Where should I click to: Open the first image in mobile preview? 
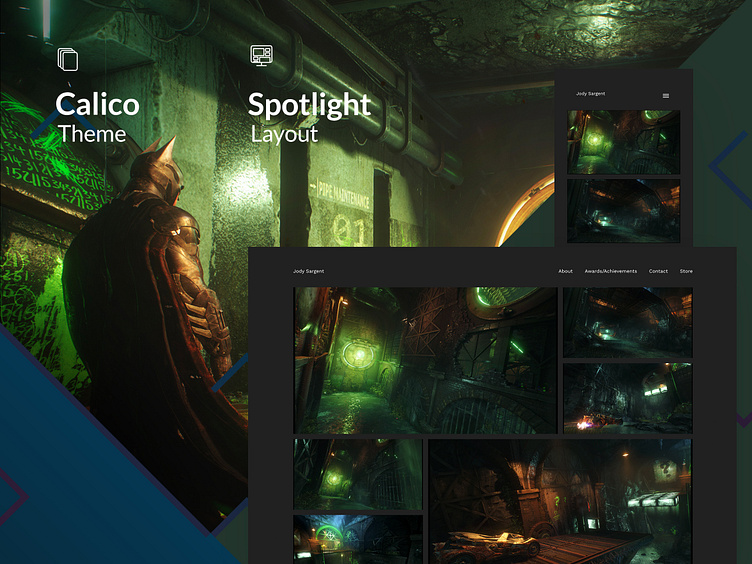click(623, 142)
